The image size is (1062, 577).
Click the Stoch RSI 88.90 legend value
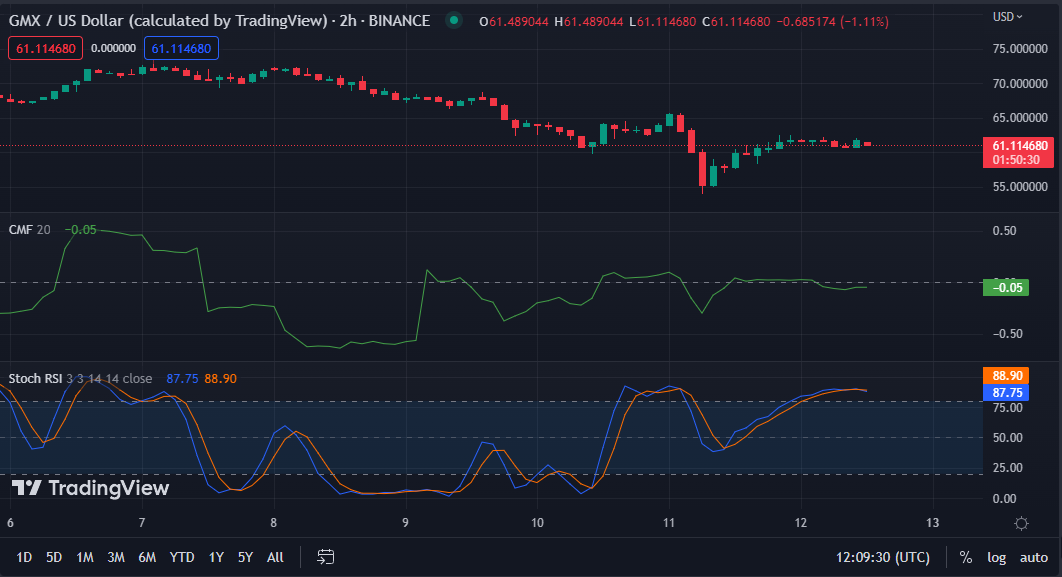pyautogui.click(x=221, y=379)
